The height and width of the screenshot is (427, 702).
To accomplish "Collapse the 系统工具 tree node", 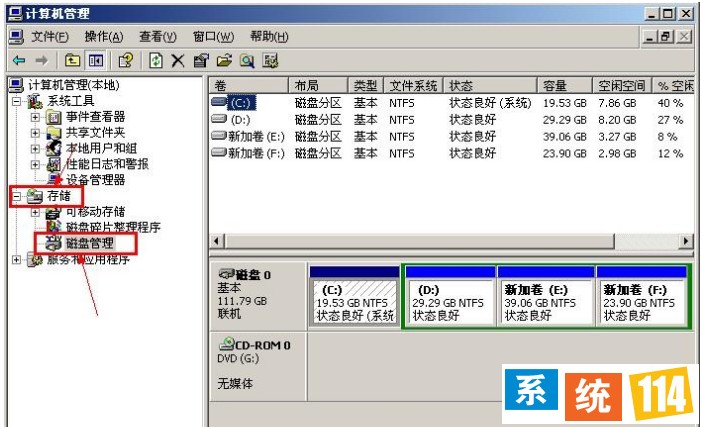I will tap(17, 101).
